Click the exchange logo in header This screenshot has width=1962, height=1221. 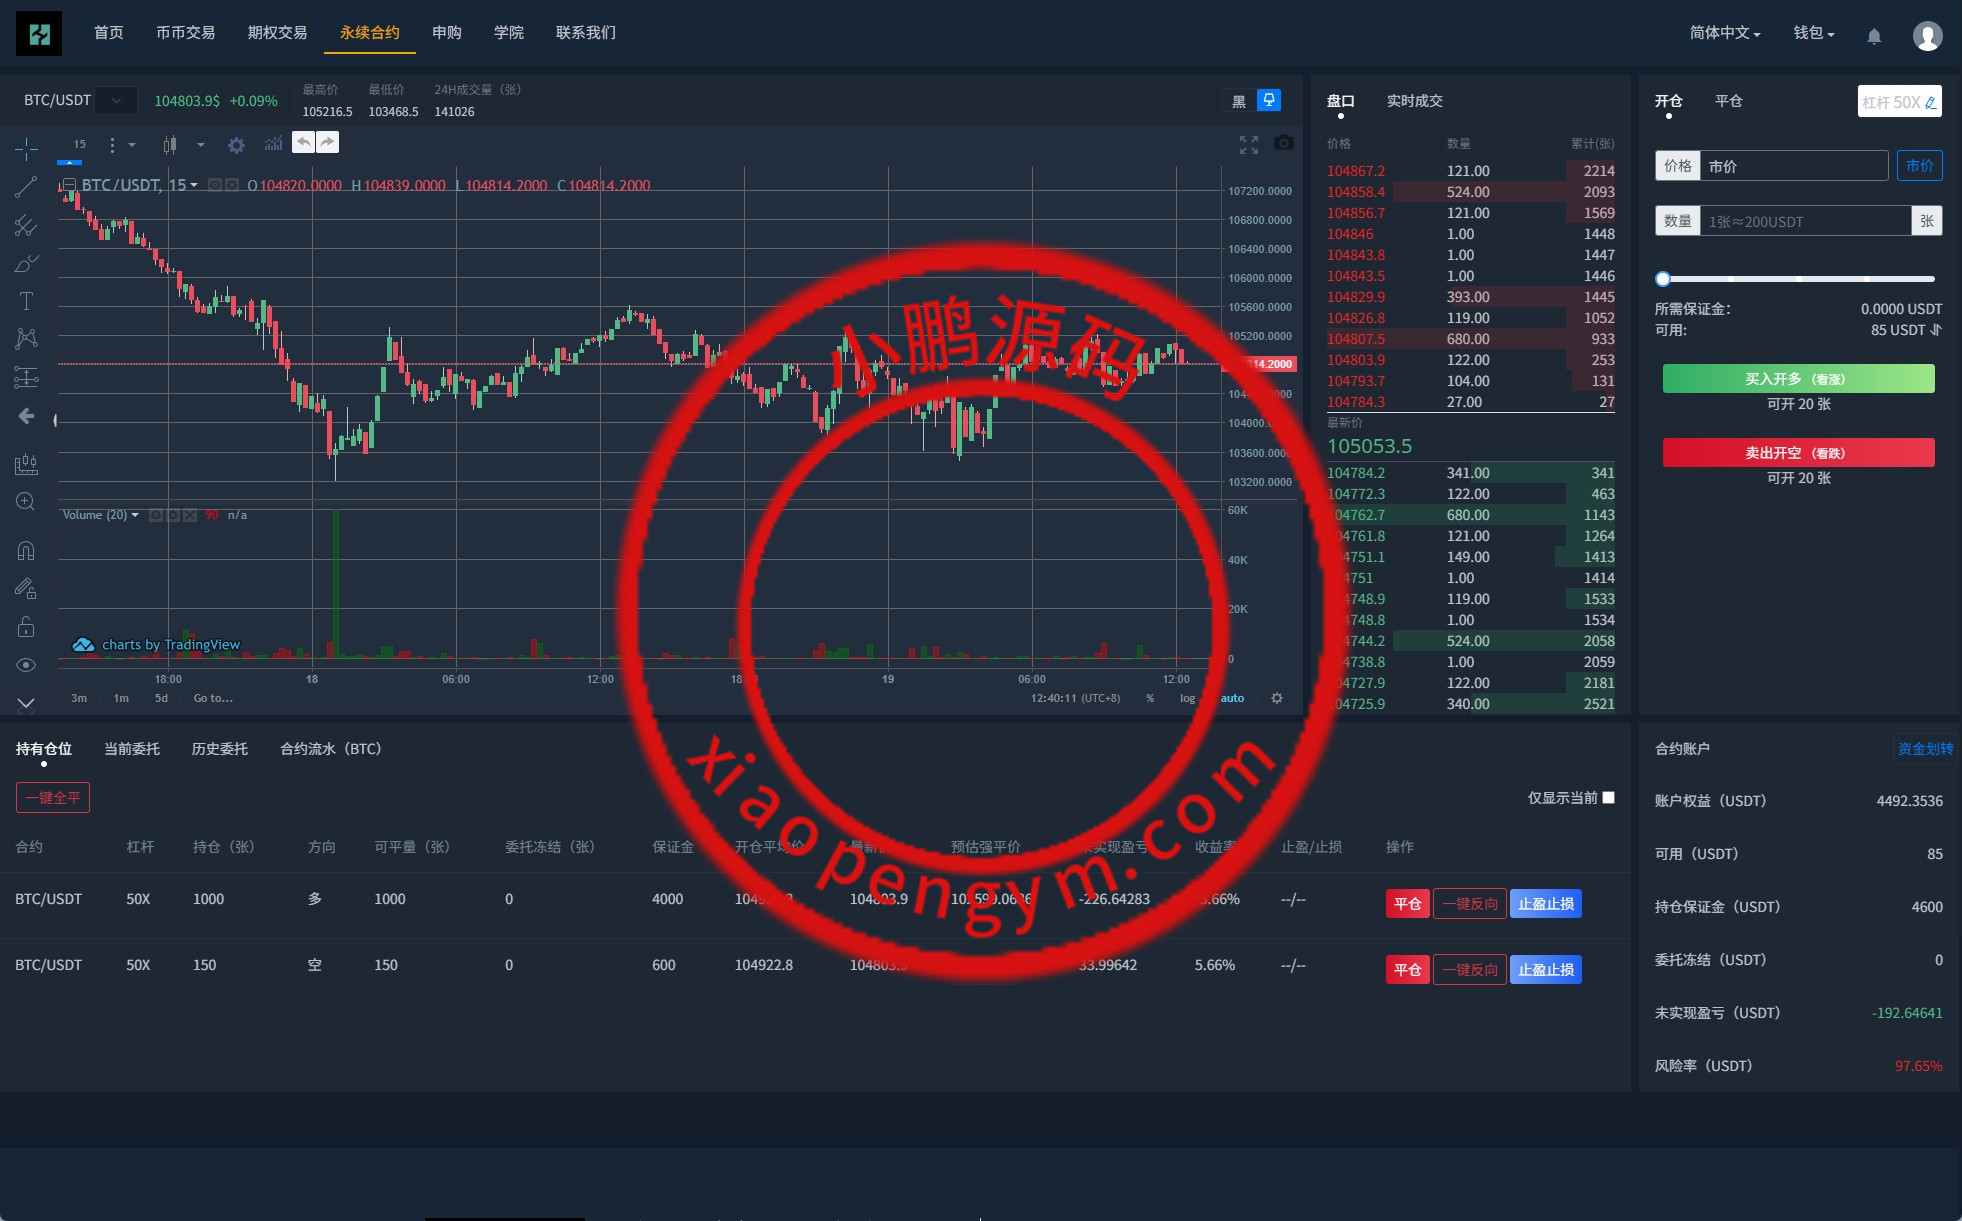39,34
